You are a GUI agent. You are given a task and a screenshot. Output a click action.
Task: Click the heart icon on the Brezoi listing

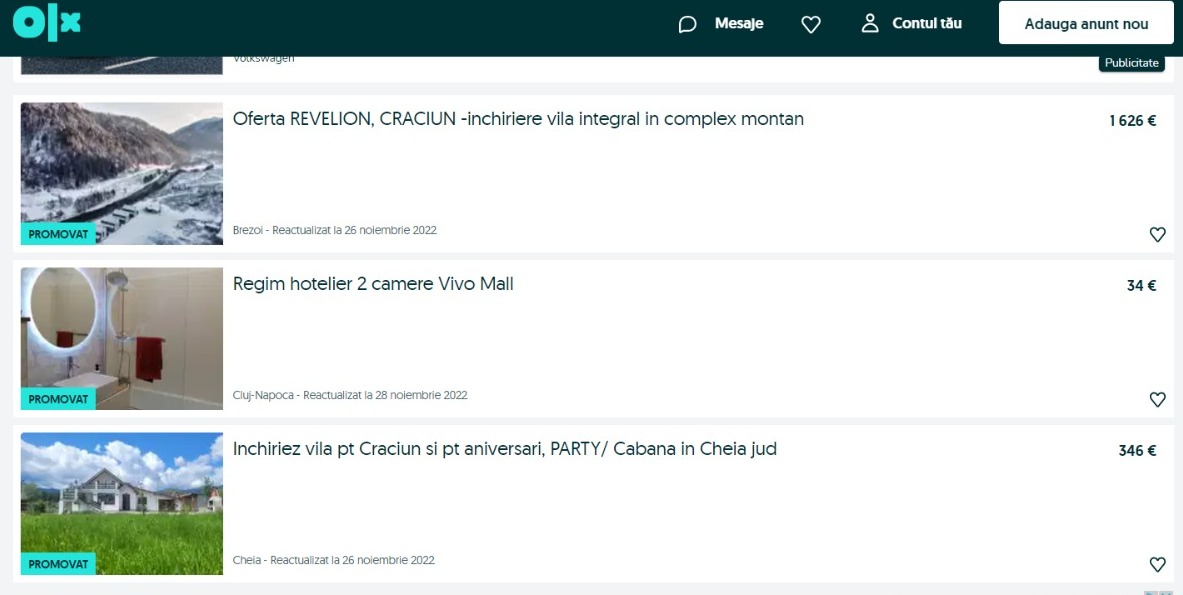click(x=1157, y=234)
